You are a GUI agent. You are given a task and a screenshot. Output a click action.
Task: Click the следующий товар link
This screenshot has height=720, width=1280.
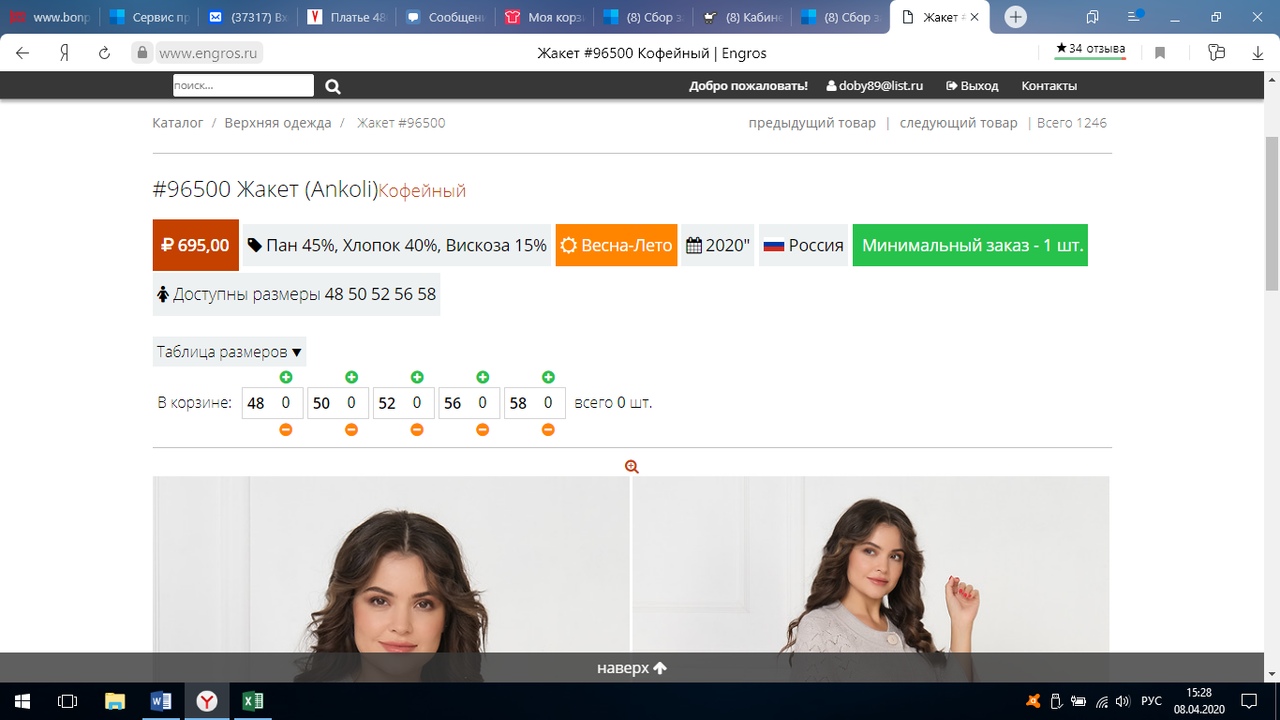pyautogui.click(x=958, y=123)
